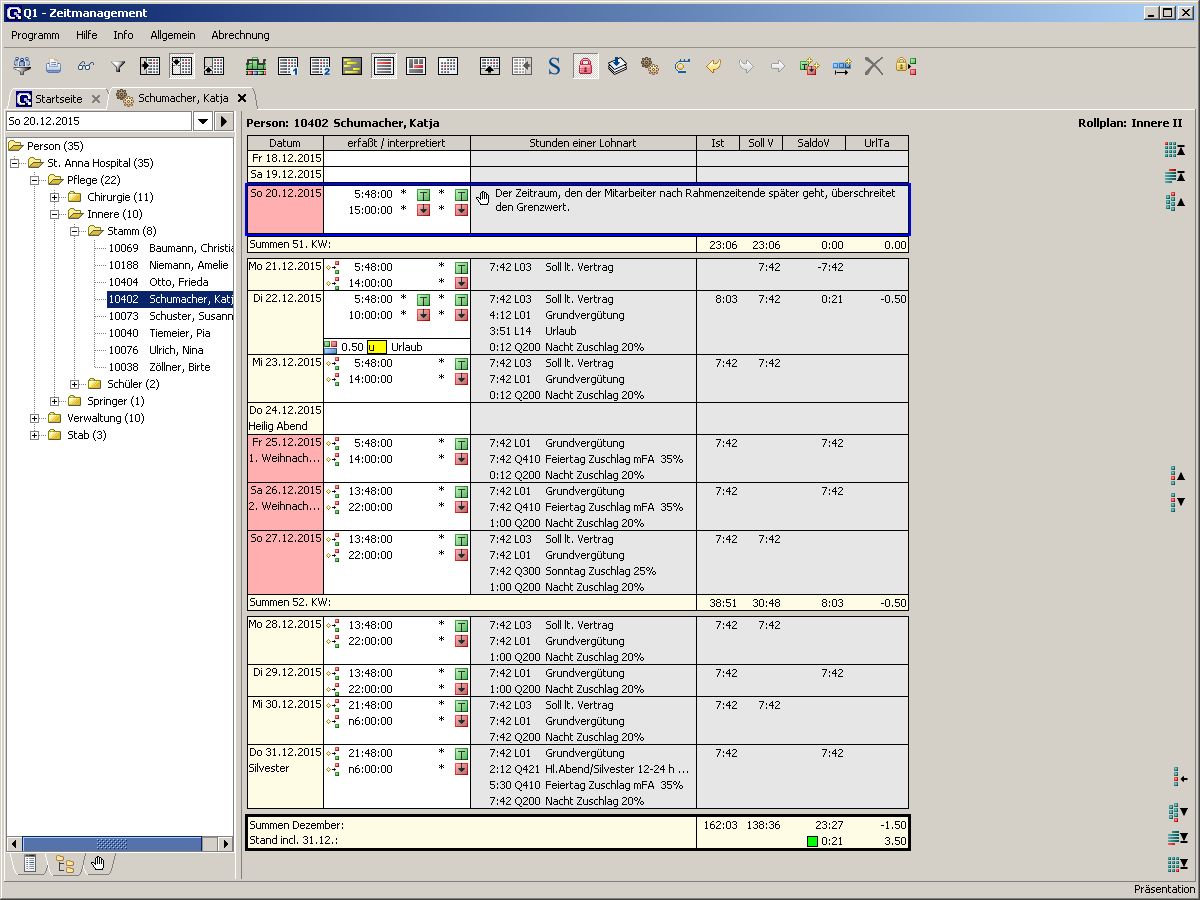Click the filter funnel icon in toolbar
This screenshot has width=1200, height=900.
(x=118, y=67)
